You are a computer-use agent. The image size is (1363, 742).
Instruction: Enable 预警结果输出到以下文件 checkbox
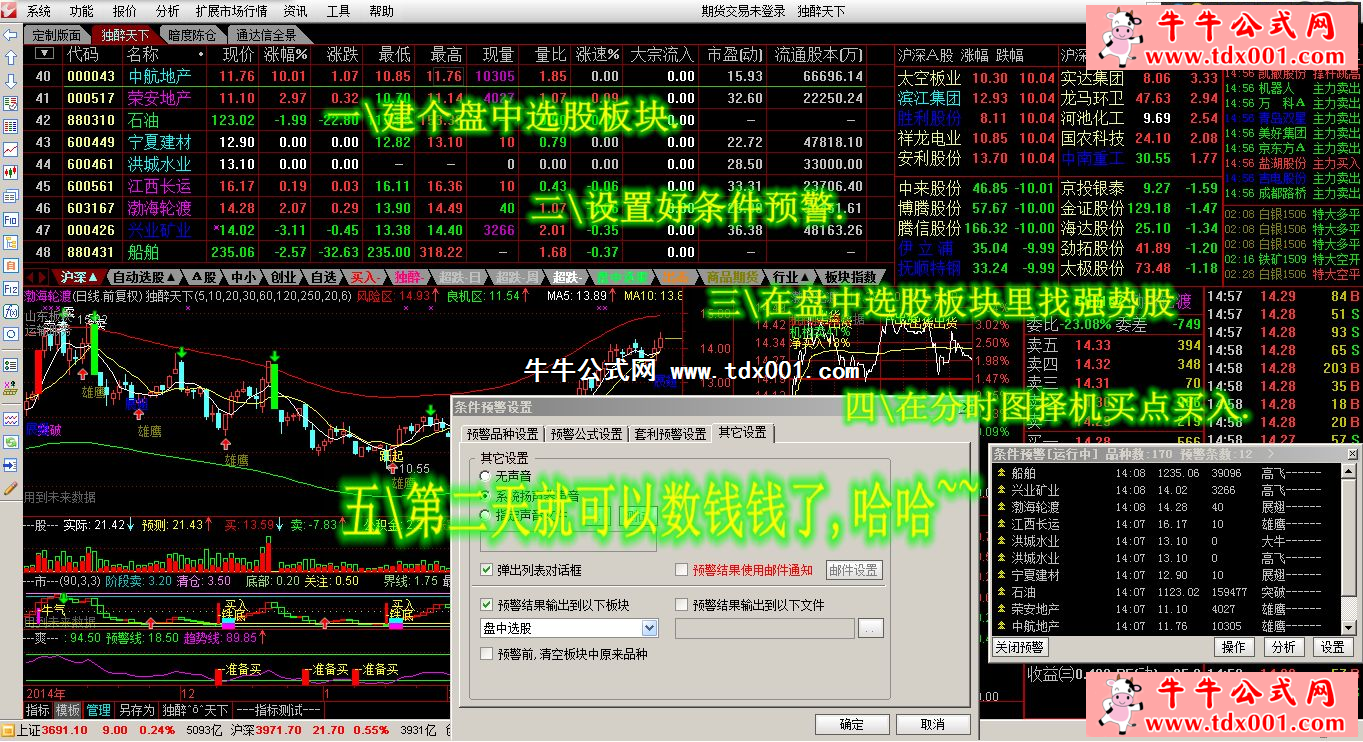(x=682, y=605)
